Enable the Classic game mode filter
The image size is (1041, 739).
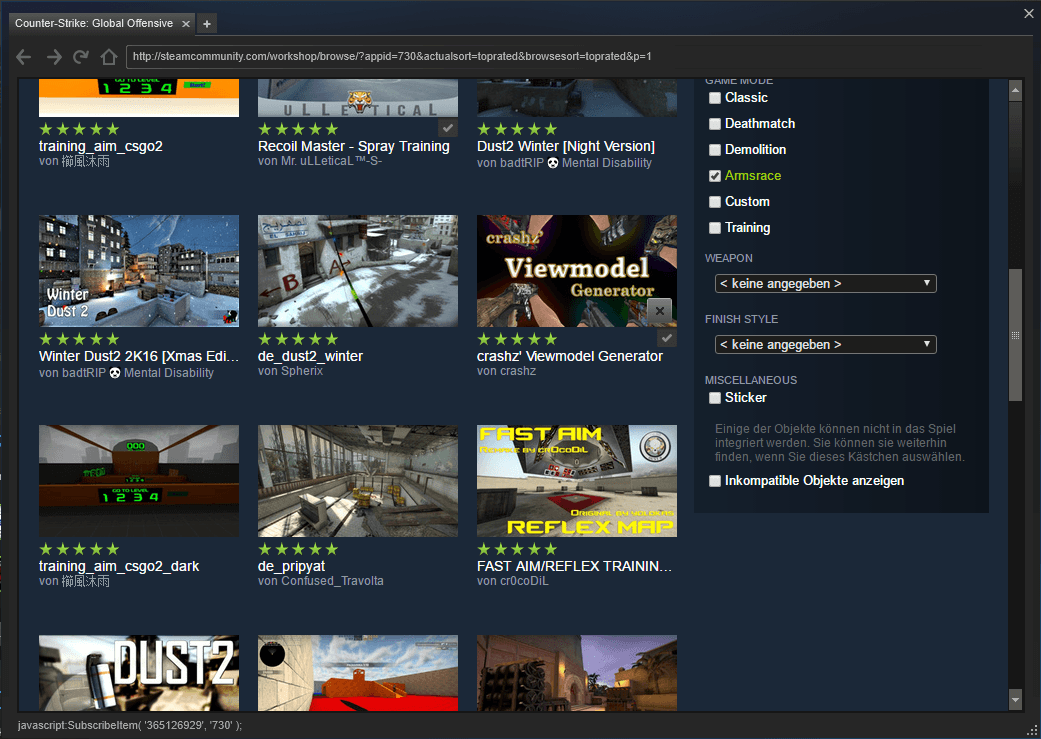click(715, 98)
